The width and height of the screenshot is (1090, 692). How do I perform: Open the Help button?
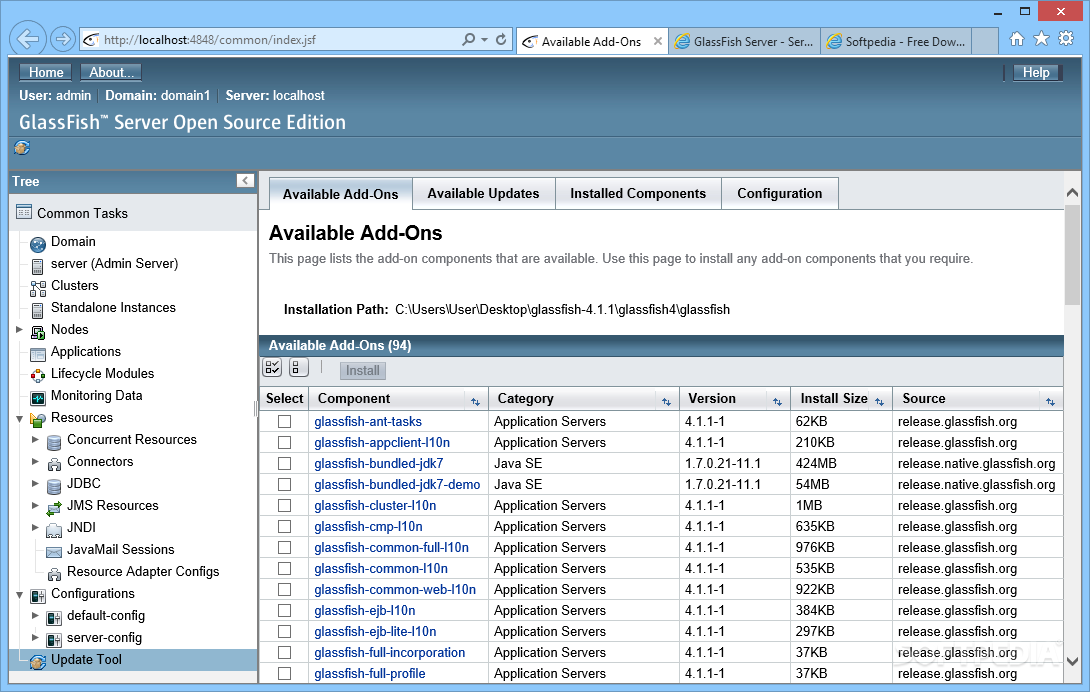click(x=1036, y=72)
